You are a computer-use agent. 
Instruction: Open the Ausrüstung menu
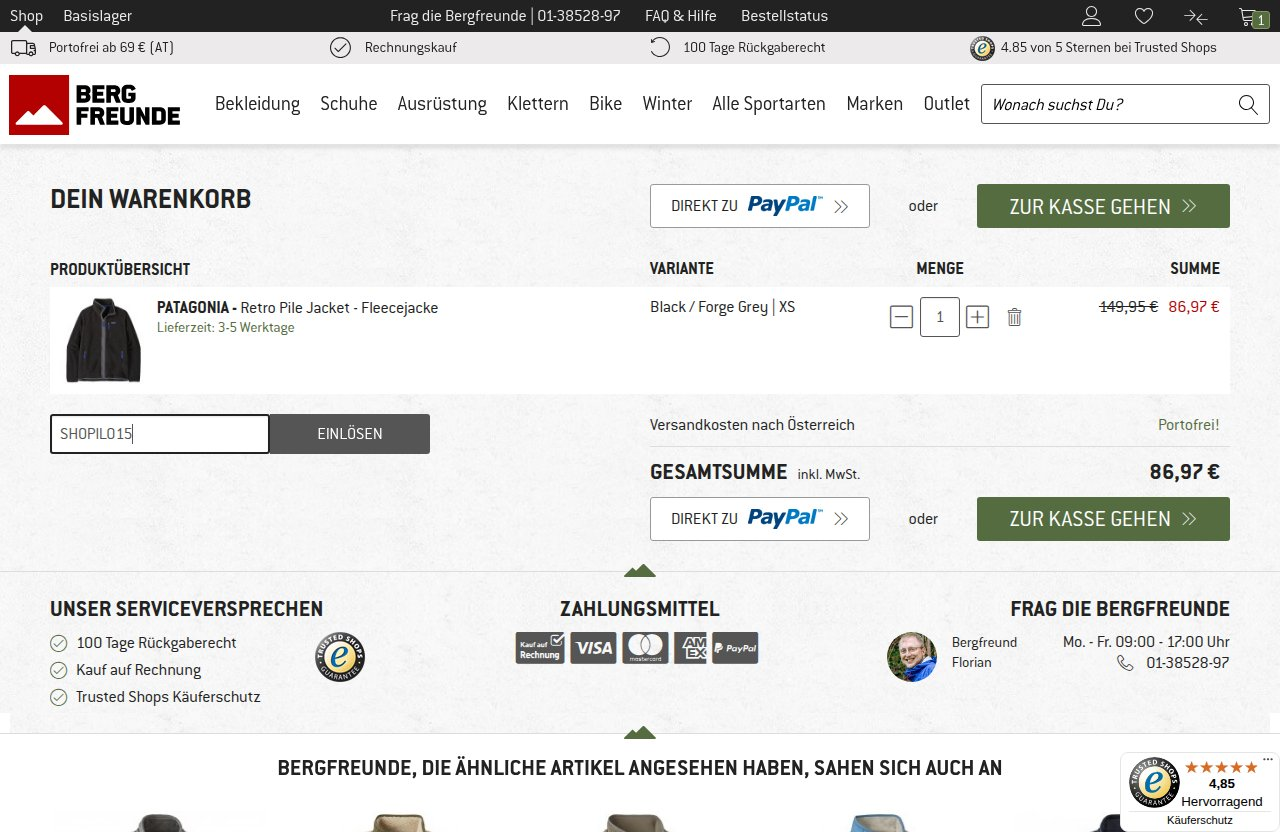[x=442, y=104]
